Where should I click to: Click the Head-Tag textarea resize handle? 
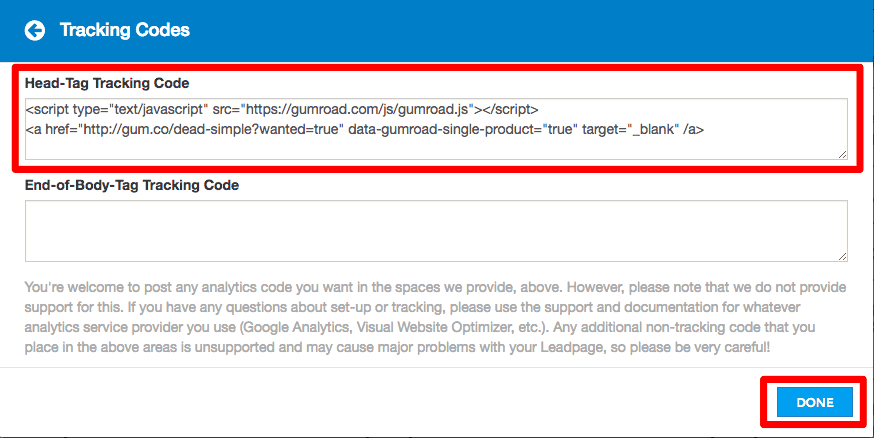coord(842,154)
